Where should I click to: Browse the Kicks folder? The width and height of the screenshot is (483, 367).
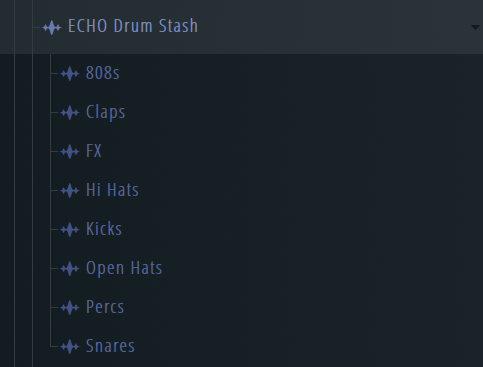pyautogui.click(x=104, y=229)
